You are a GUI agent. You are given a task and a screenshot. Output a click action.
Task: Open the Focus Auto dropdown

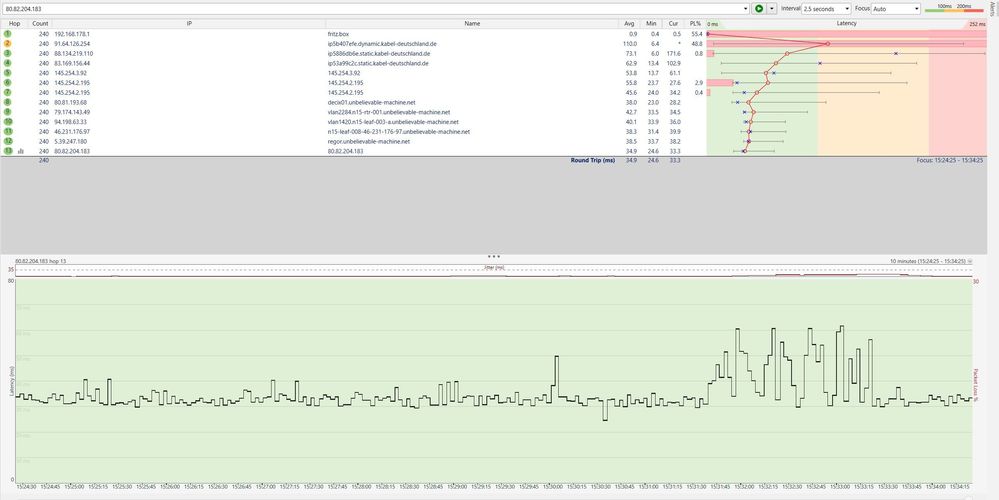[896, 9]
